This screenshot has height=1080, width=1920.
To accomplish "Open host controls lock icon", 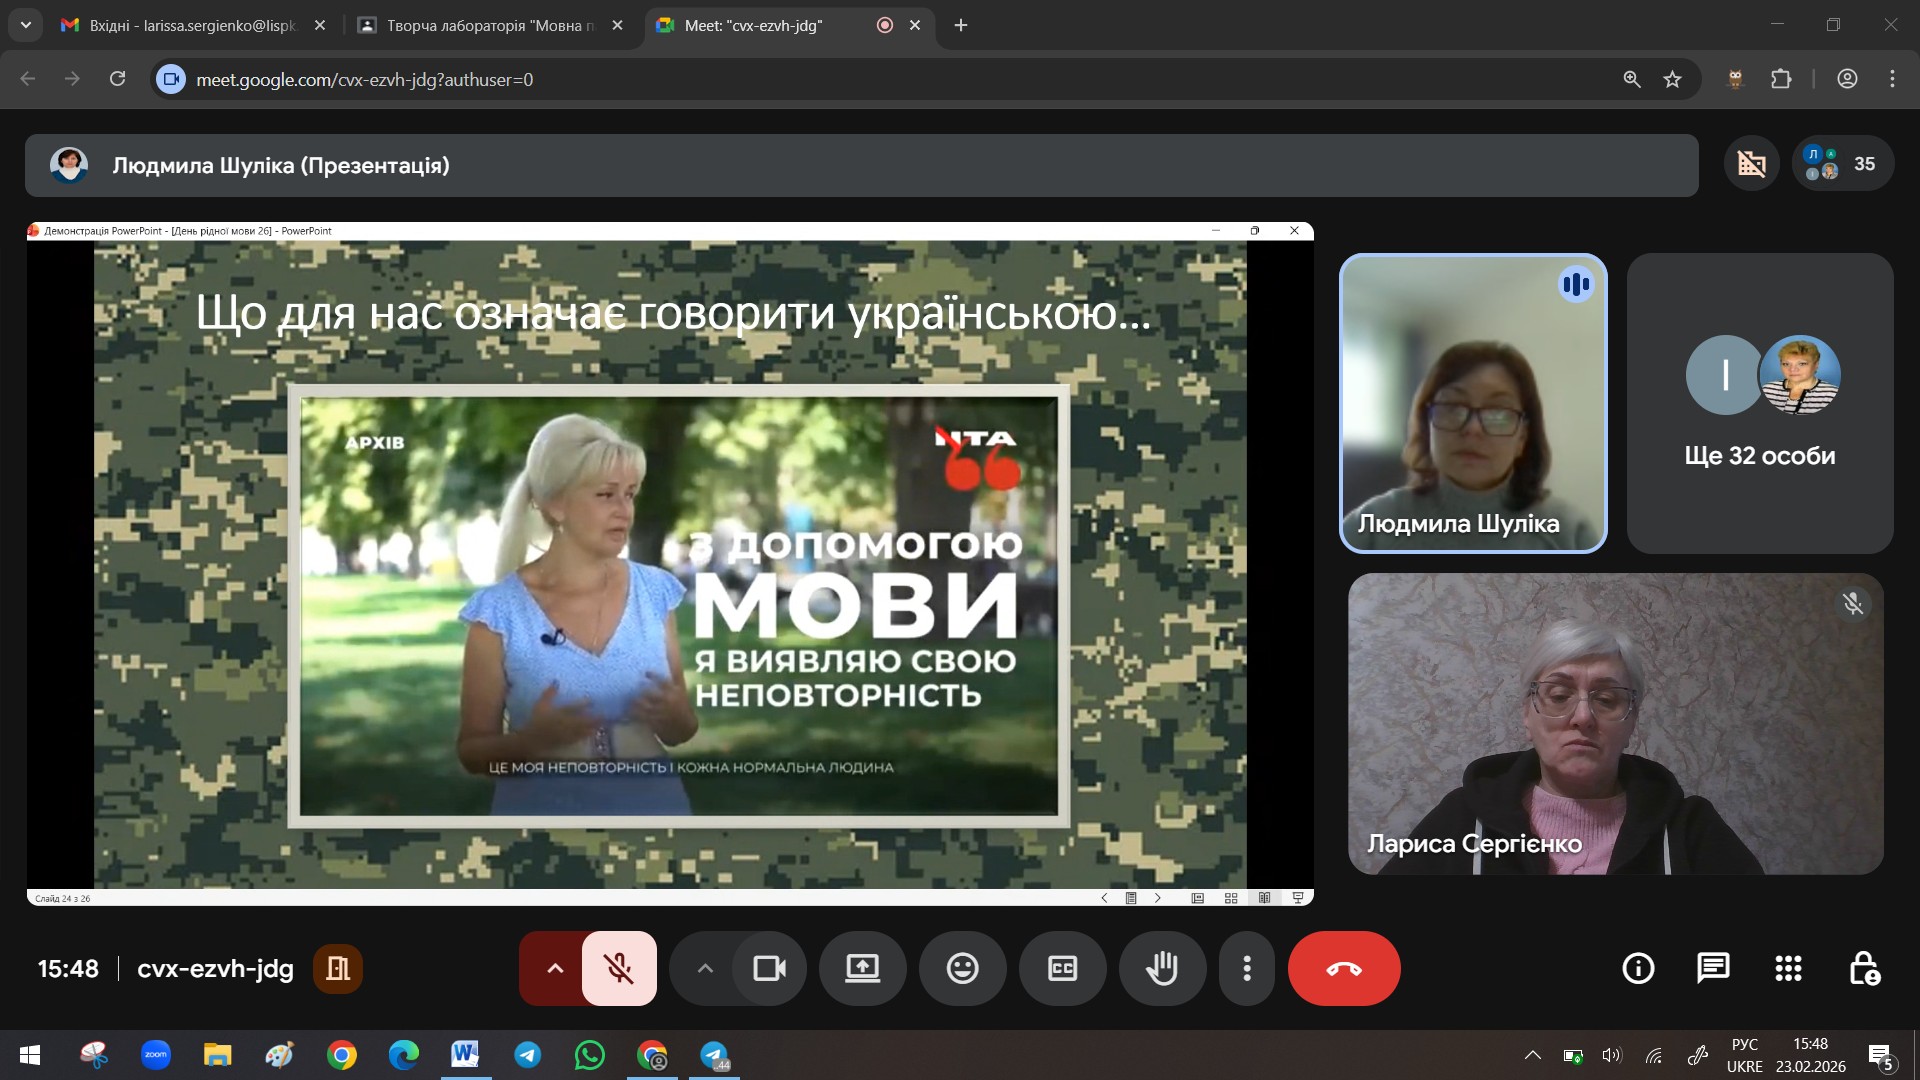I will pos(1863,968).
